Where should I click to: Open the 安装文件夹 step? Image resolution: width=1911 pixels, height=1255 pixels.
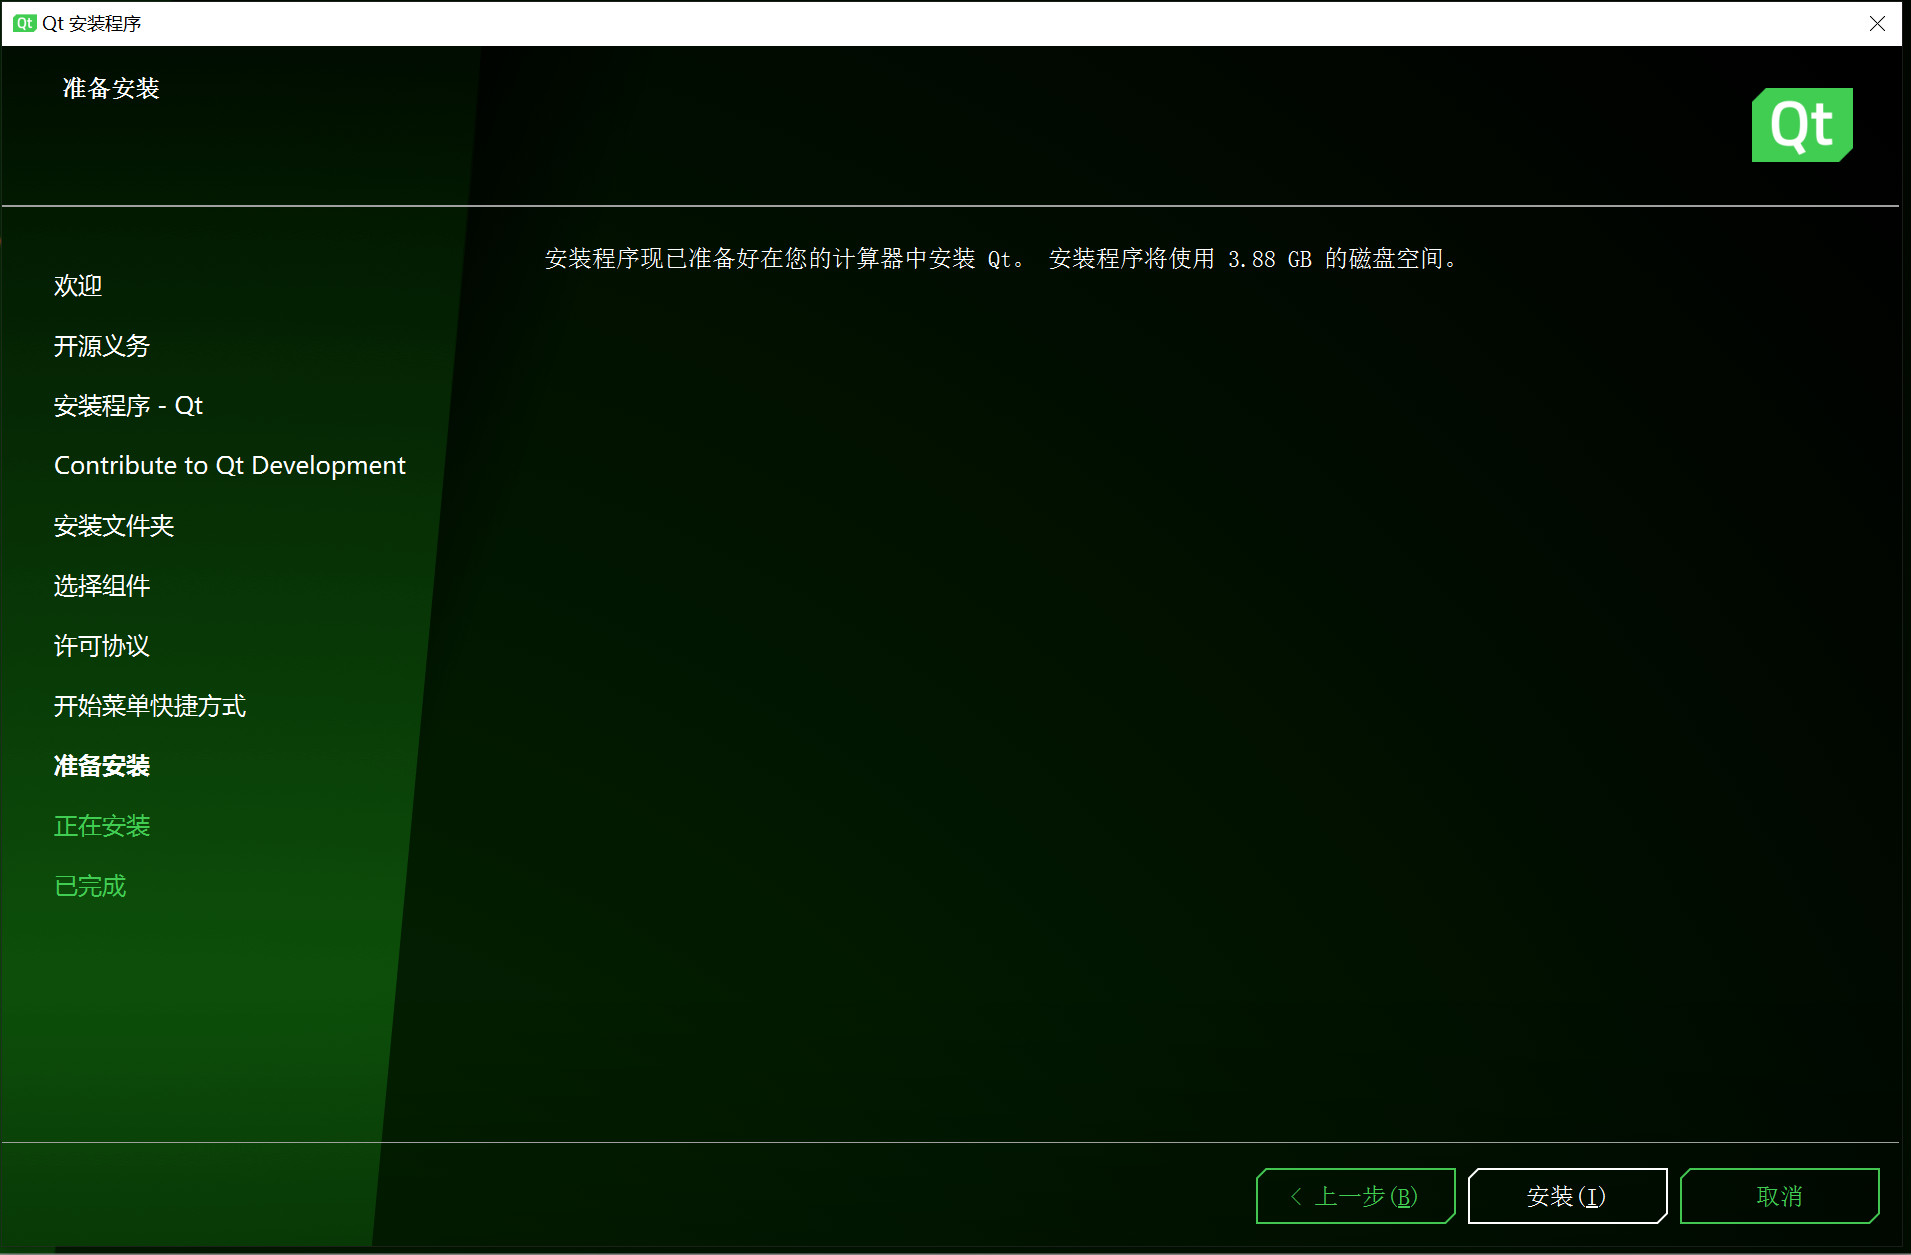point(113,526)
